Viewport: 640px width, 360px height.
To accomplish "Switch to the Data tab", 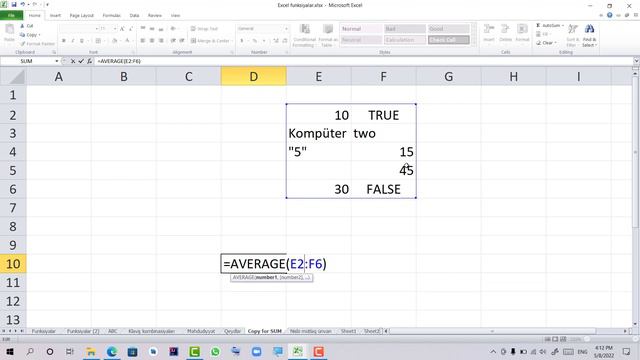I will (134, 16).
